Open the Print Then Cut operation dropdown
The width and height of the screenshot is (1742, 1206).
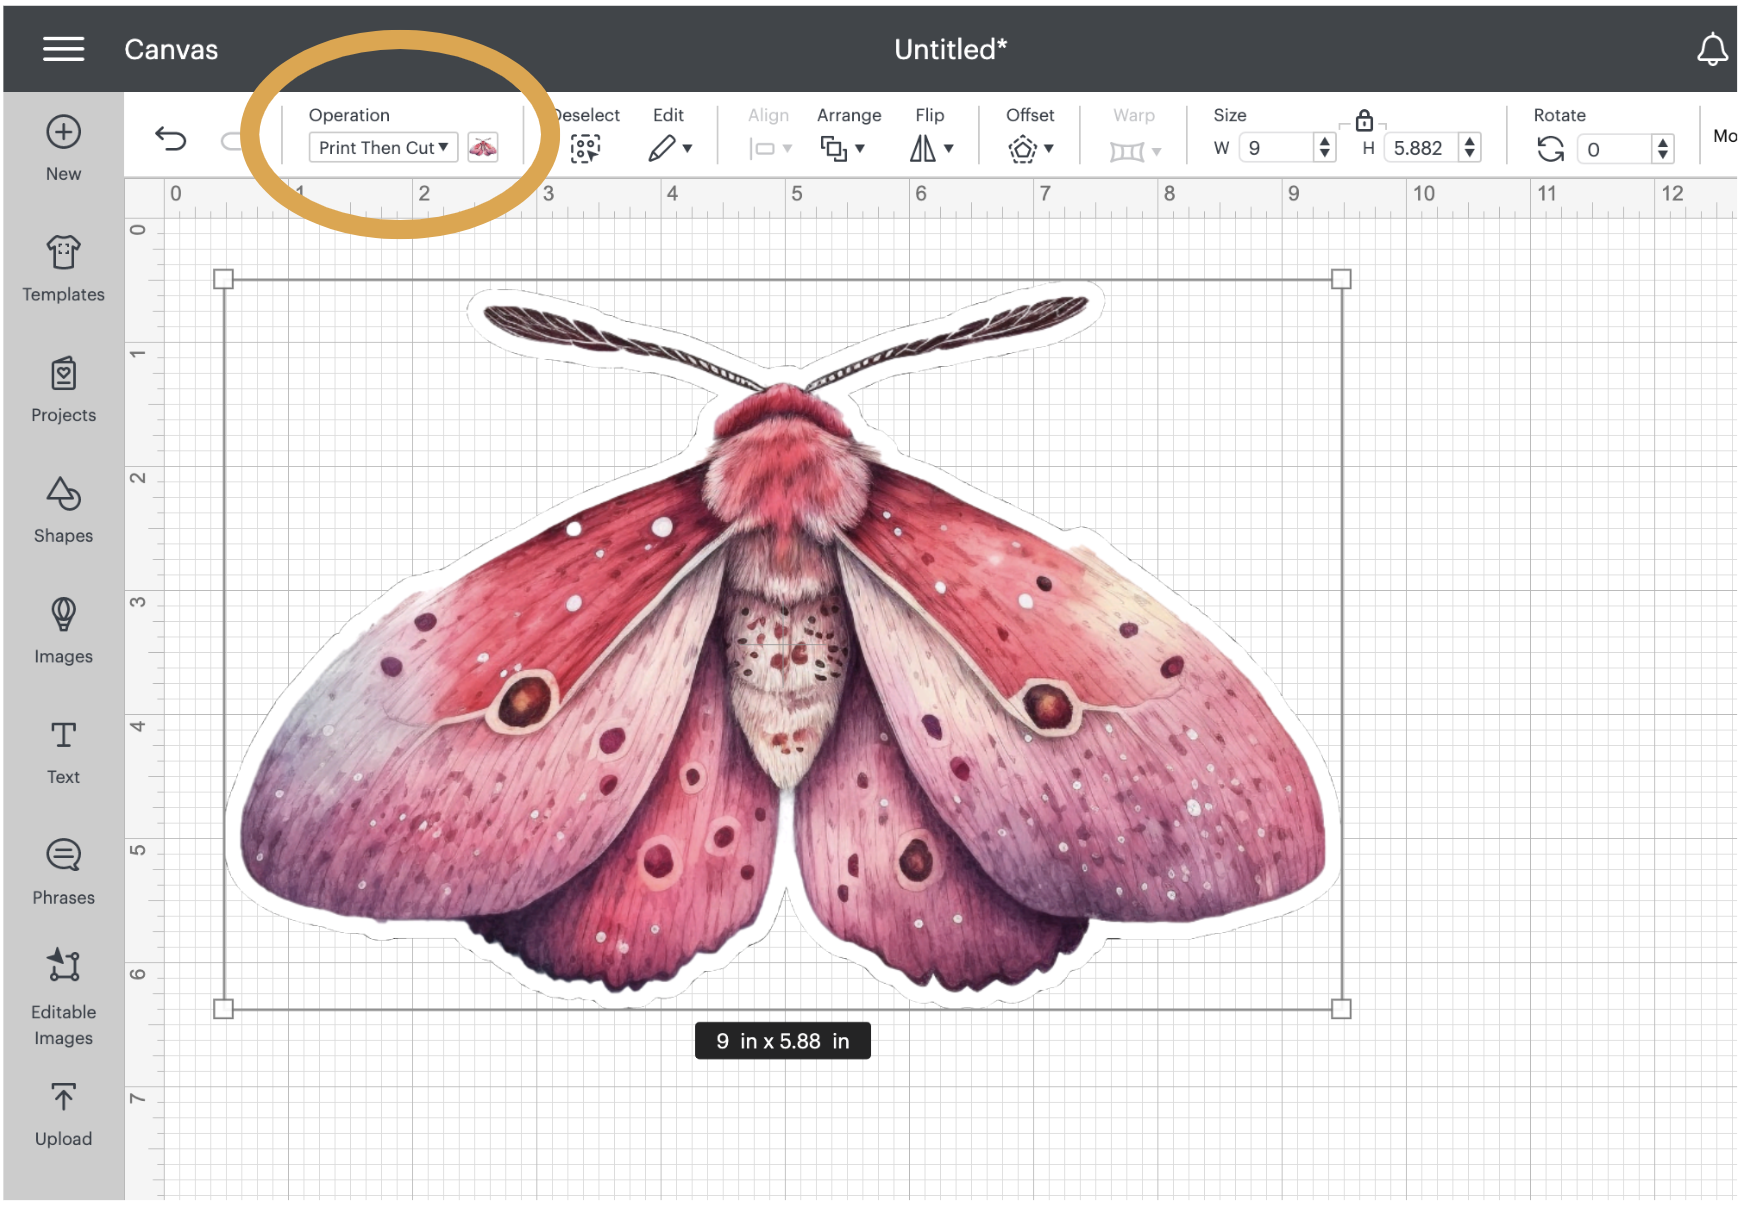382,147
